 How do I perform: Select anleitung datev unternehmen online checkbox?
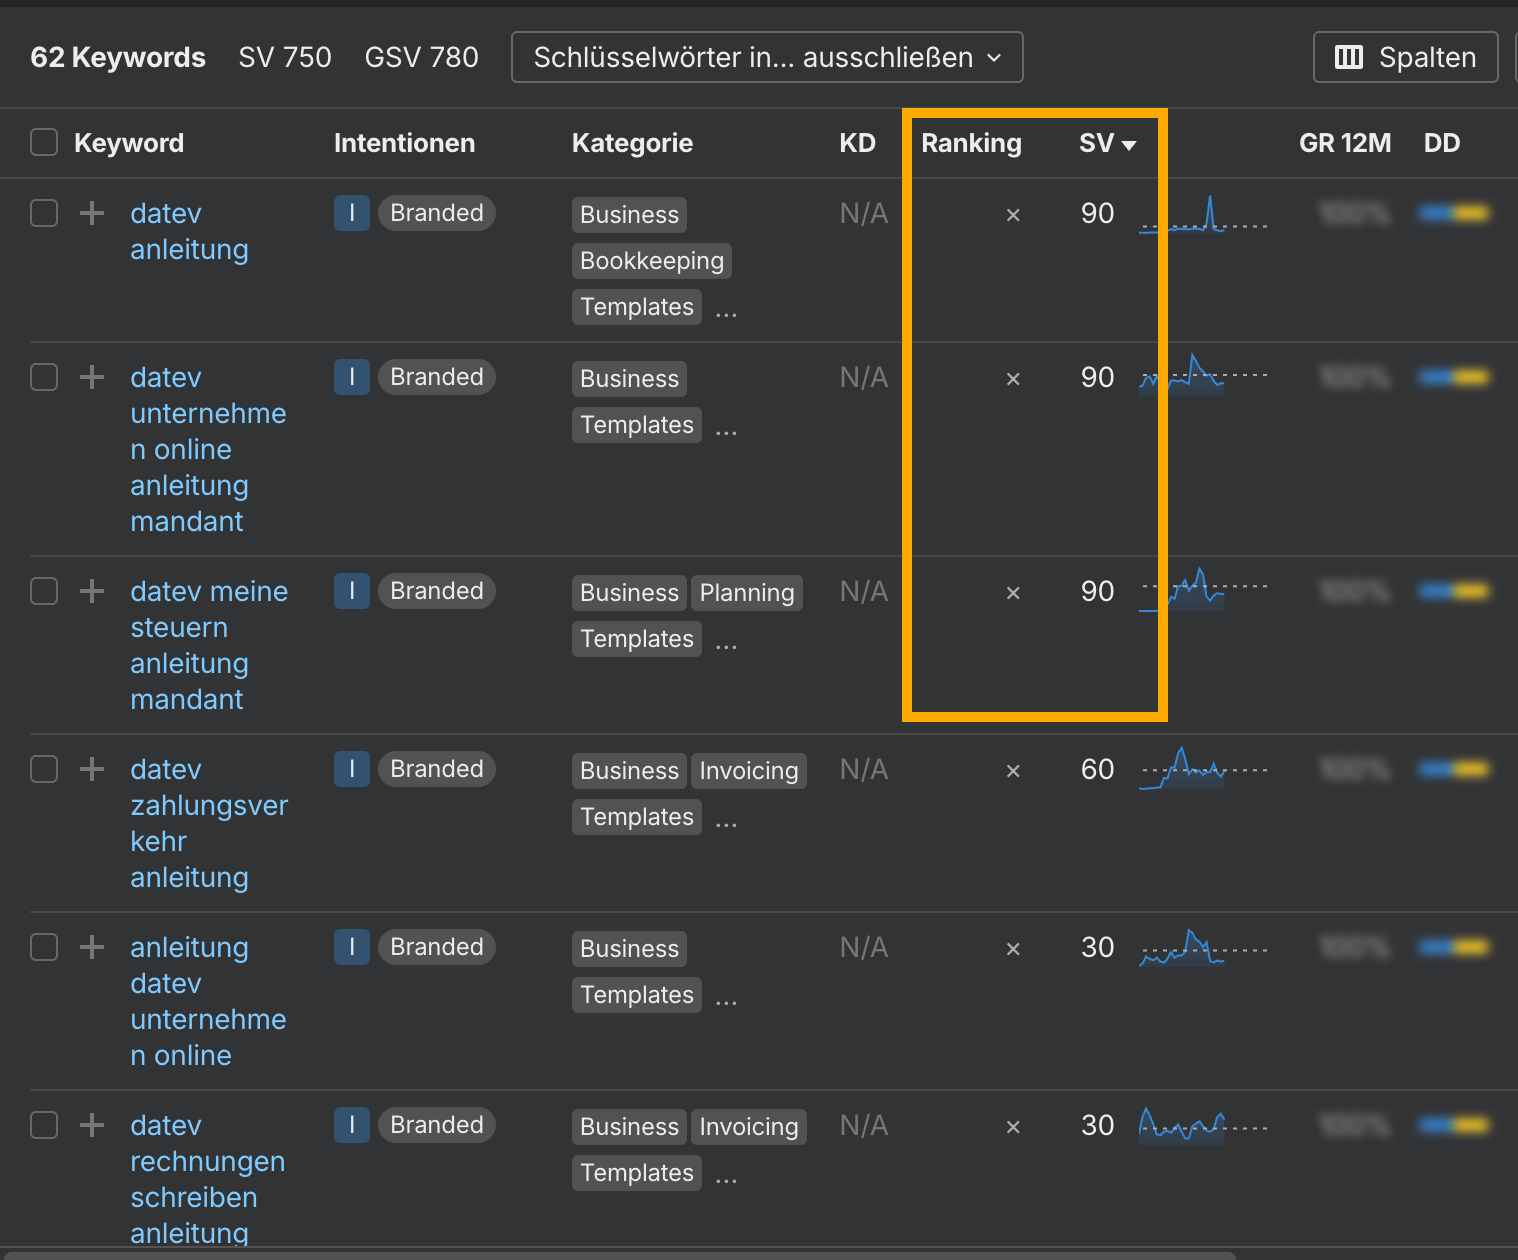click(44, 947)
